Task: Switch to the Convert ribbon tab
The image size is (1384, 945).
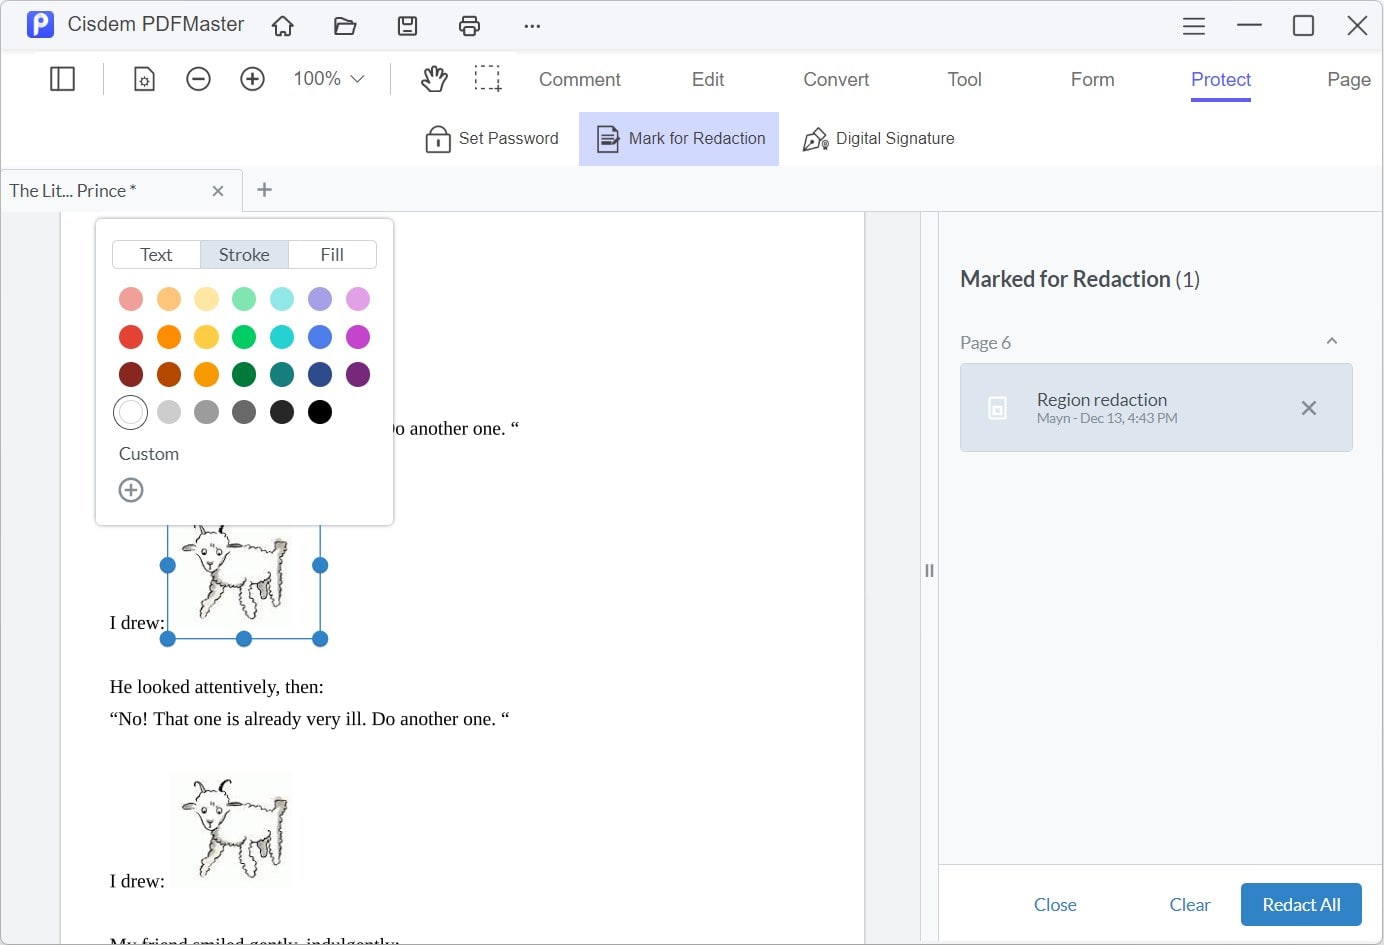Action: point(835,79)
